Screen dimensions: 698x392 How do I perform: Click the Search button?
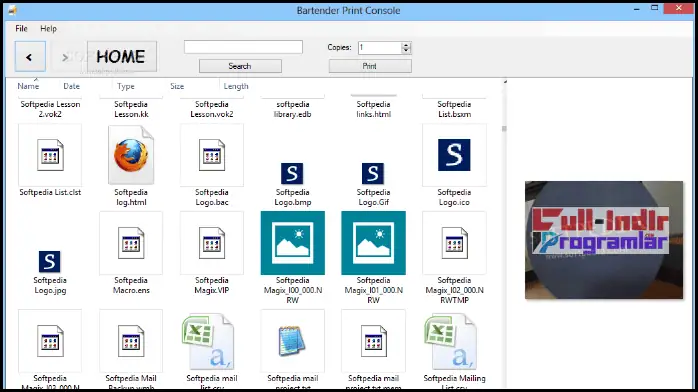pyautogui.click(x=240, y=66)
